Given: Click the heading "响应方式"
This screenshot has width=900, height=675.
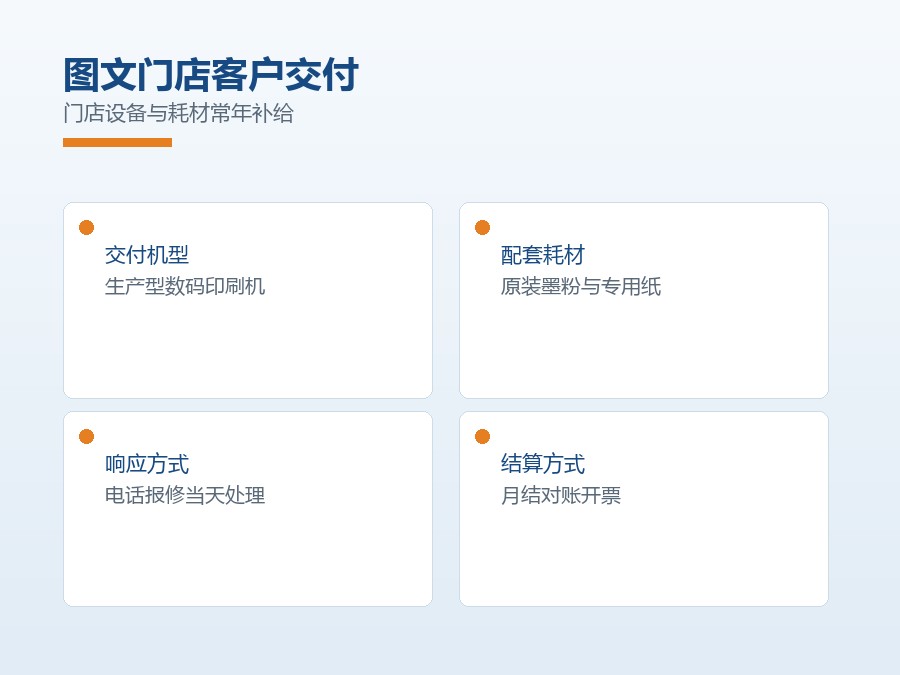Looking at the screenshot, I should click(x=147, y=464).
